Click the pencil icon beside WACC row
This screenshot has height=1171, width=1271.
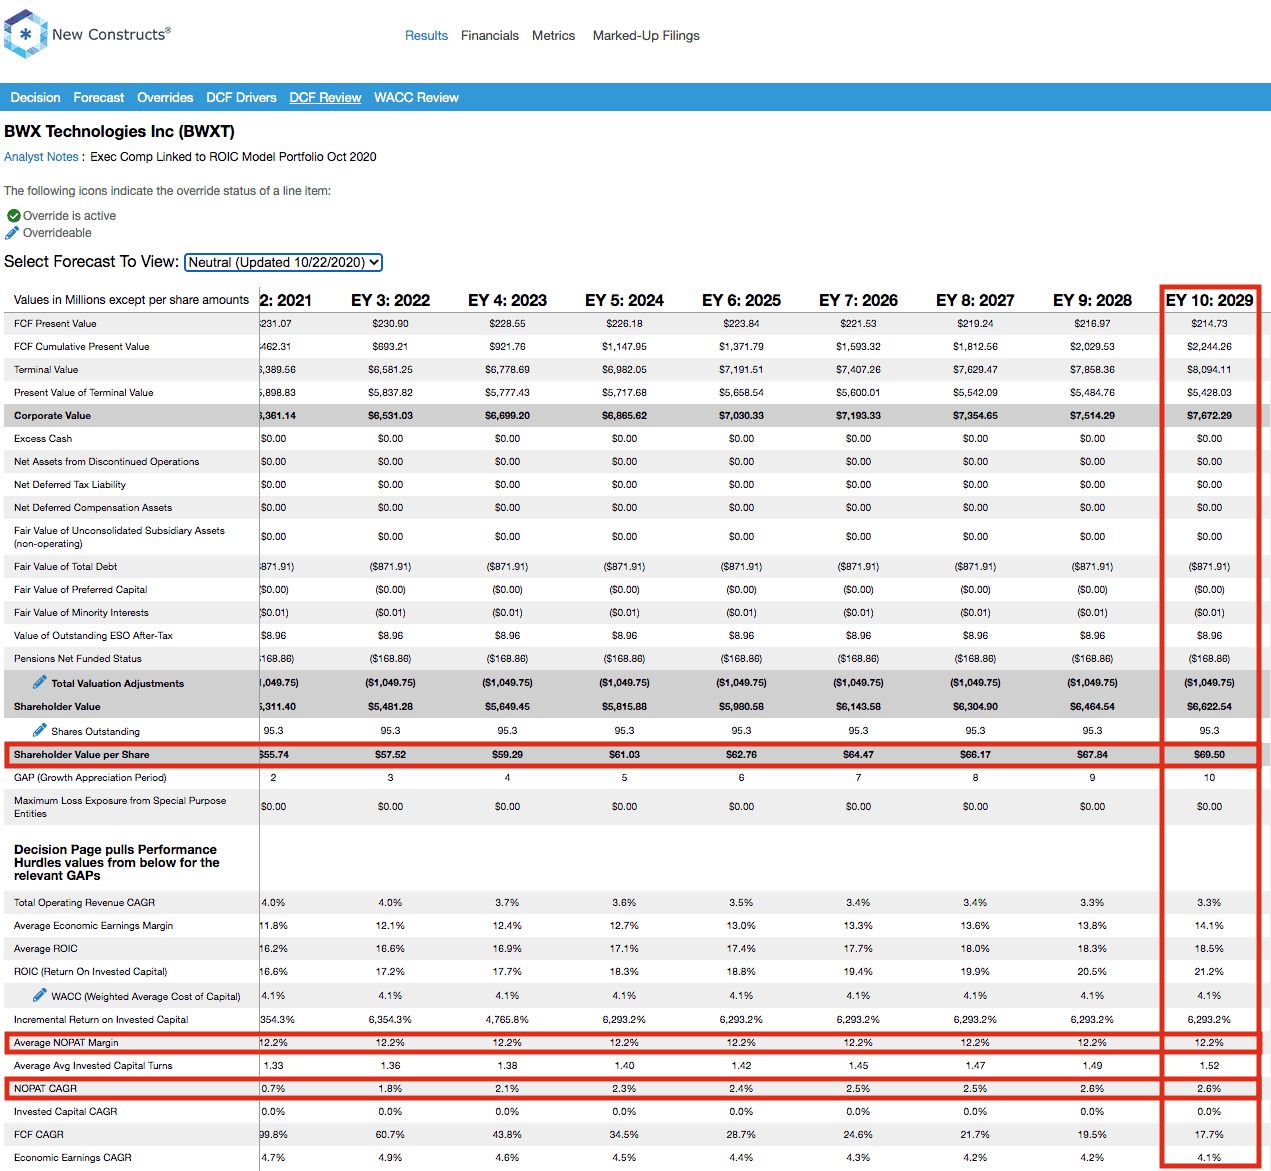pos(40,995)
